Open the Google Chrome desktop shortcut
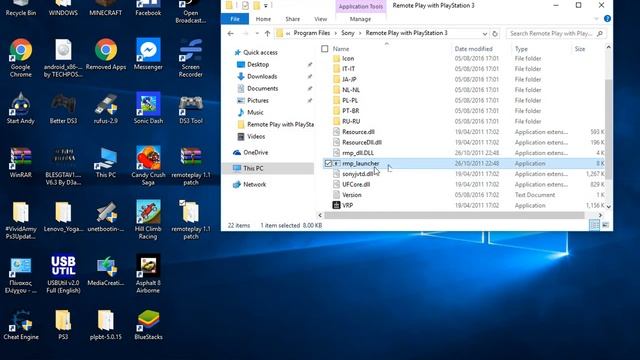 pyautogui.click(x=21, y=58)
